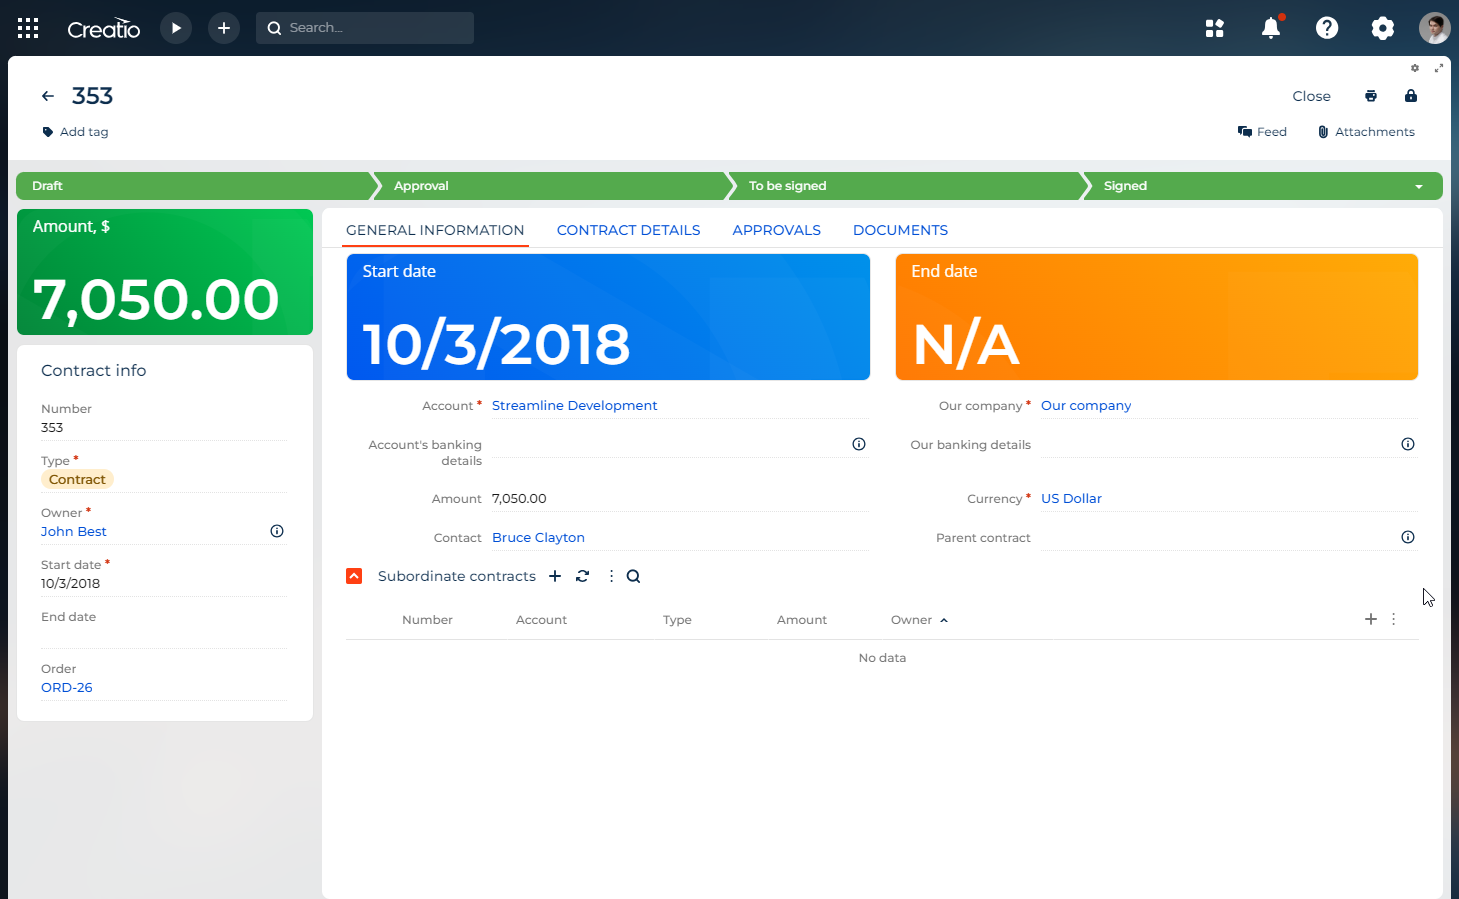
Task: Click the contract Number field 353
Action: click(x=164, y=427)
